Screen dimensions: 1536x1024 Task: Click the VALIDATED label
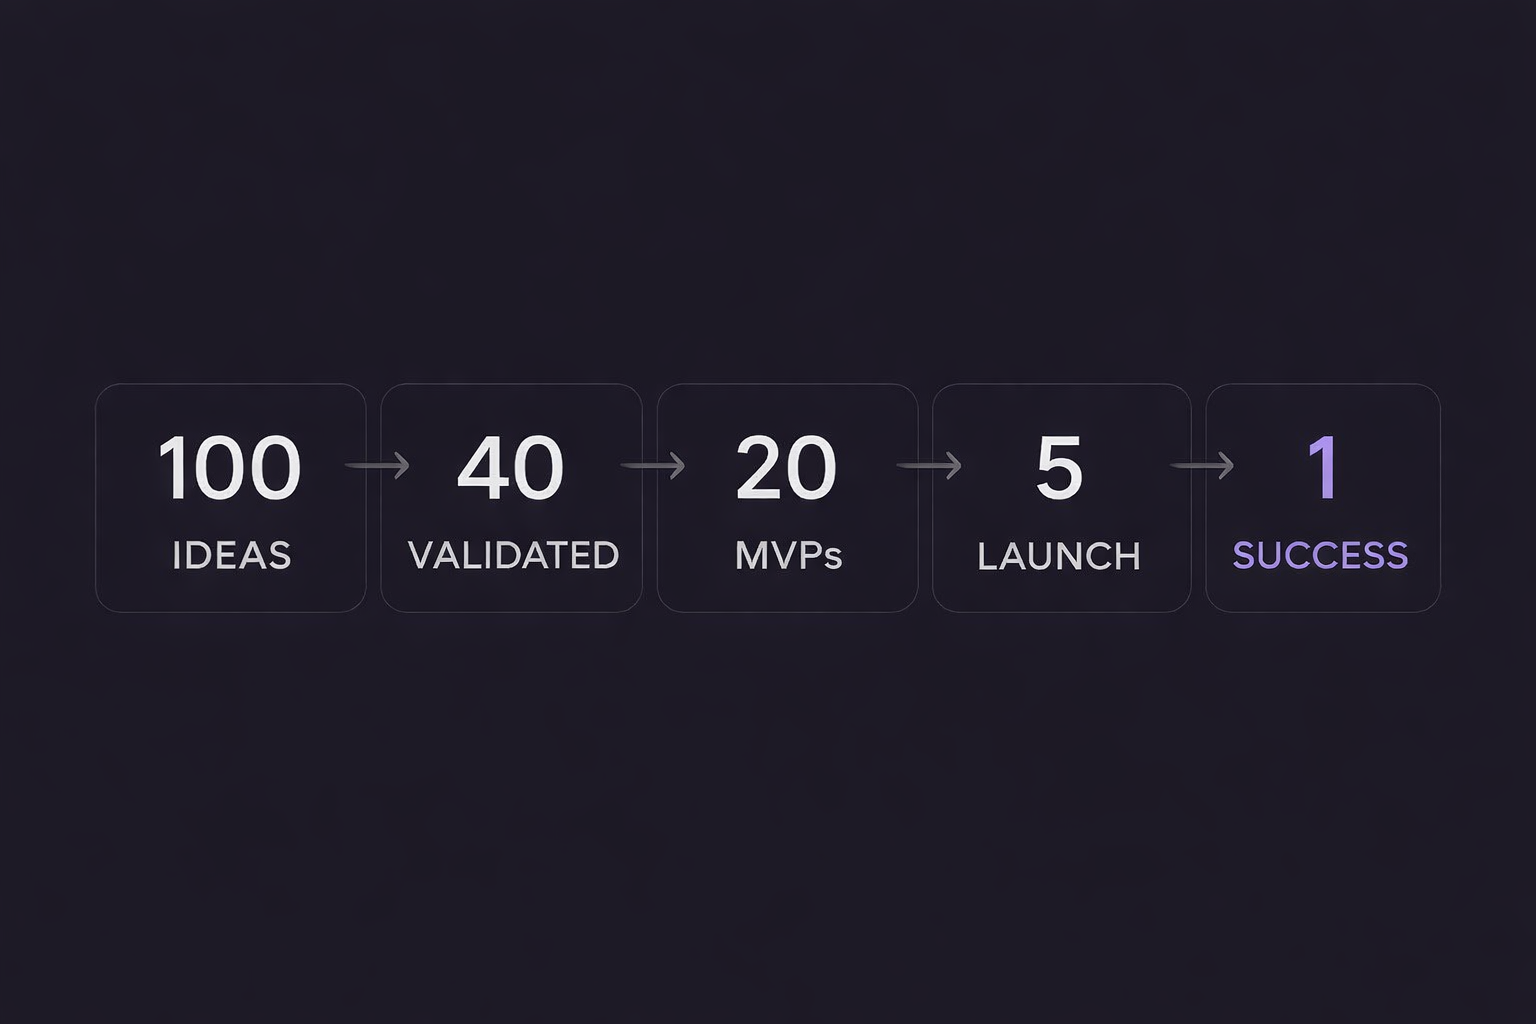tap(513, 555)
